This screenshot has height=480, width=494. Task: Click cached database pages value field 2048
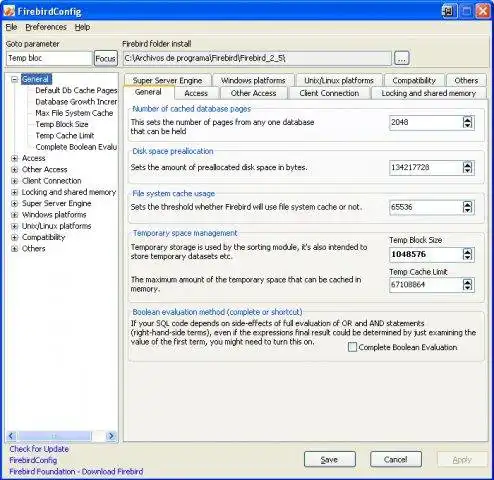point(426,122)
